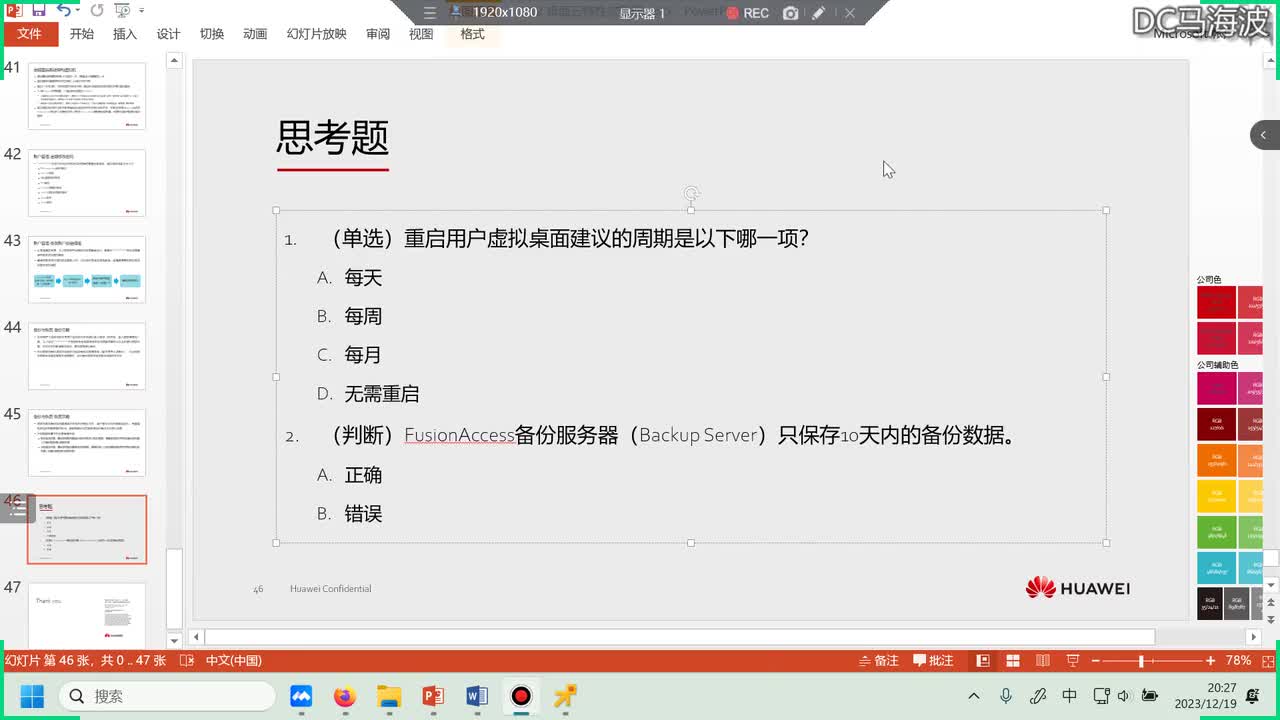This screenshot has width=1280, height=720.
Task: Switch to the 插入 ribbon tab
Action: pyautogui.click(x=125, y=34)
